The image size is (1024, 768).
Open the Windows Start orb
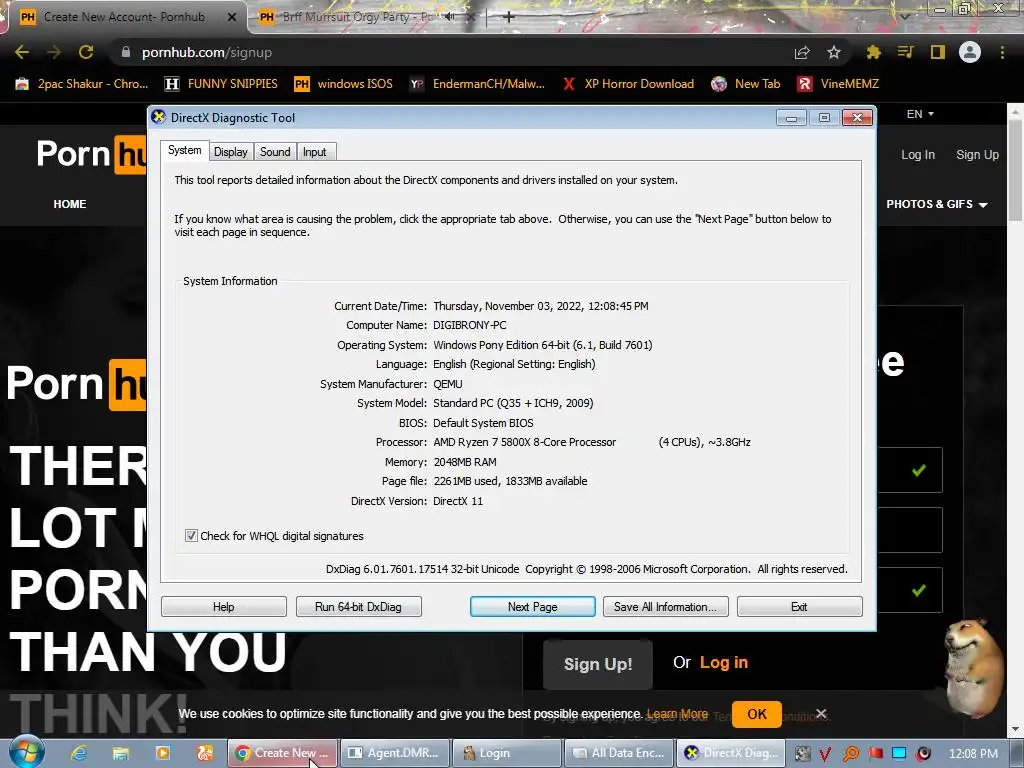click(27, 751)
